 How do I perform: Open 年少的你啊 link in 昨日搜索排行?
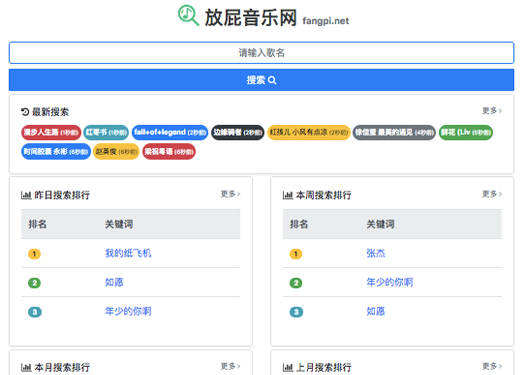pyautogui.click(x=128, y=311)
